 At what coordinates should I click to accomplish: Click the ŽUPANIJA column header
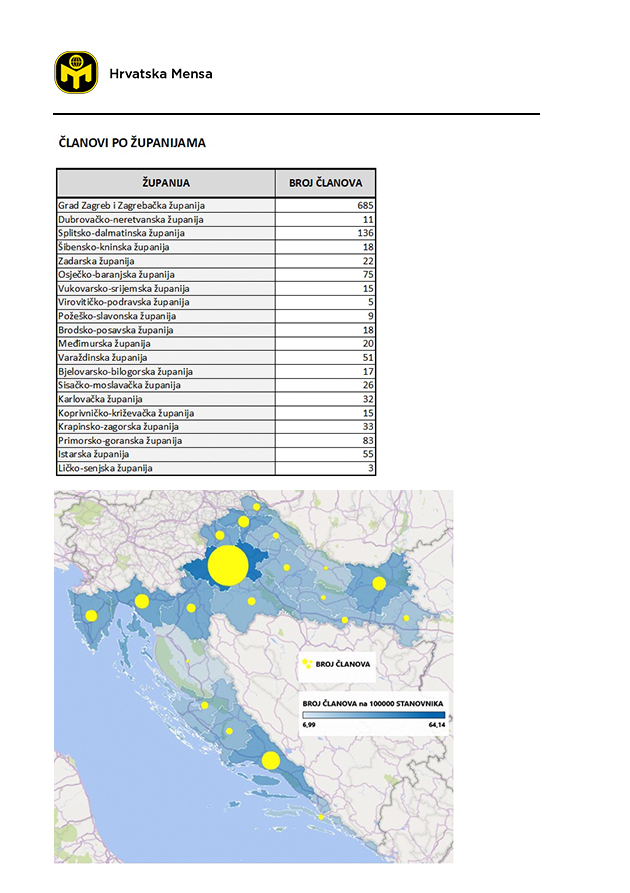(x=166, y=183)
